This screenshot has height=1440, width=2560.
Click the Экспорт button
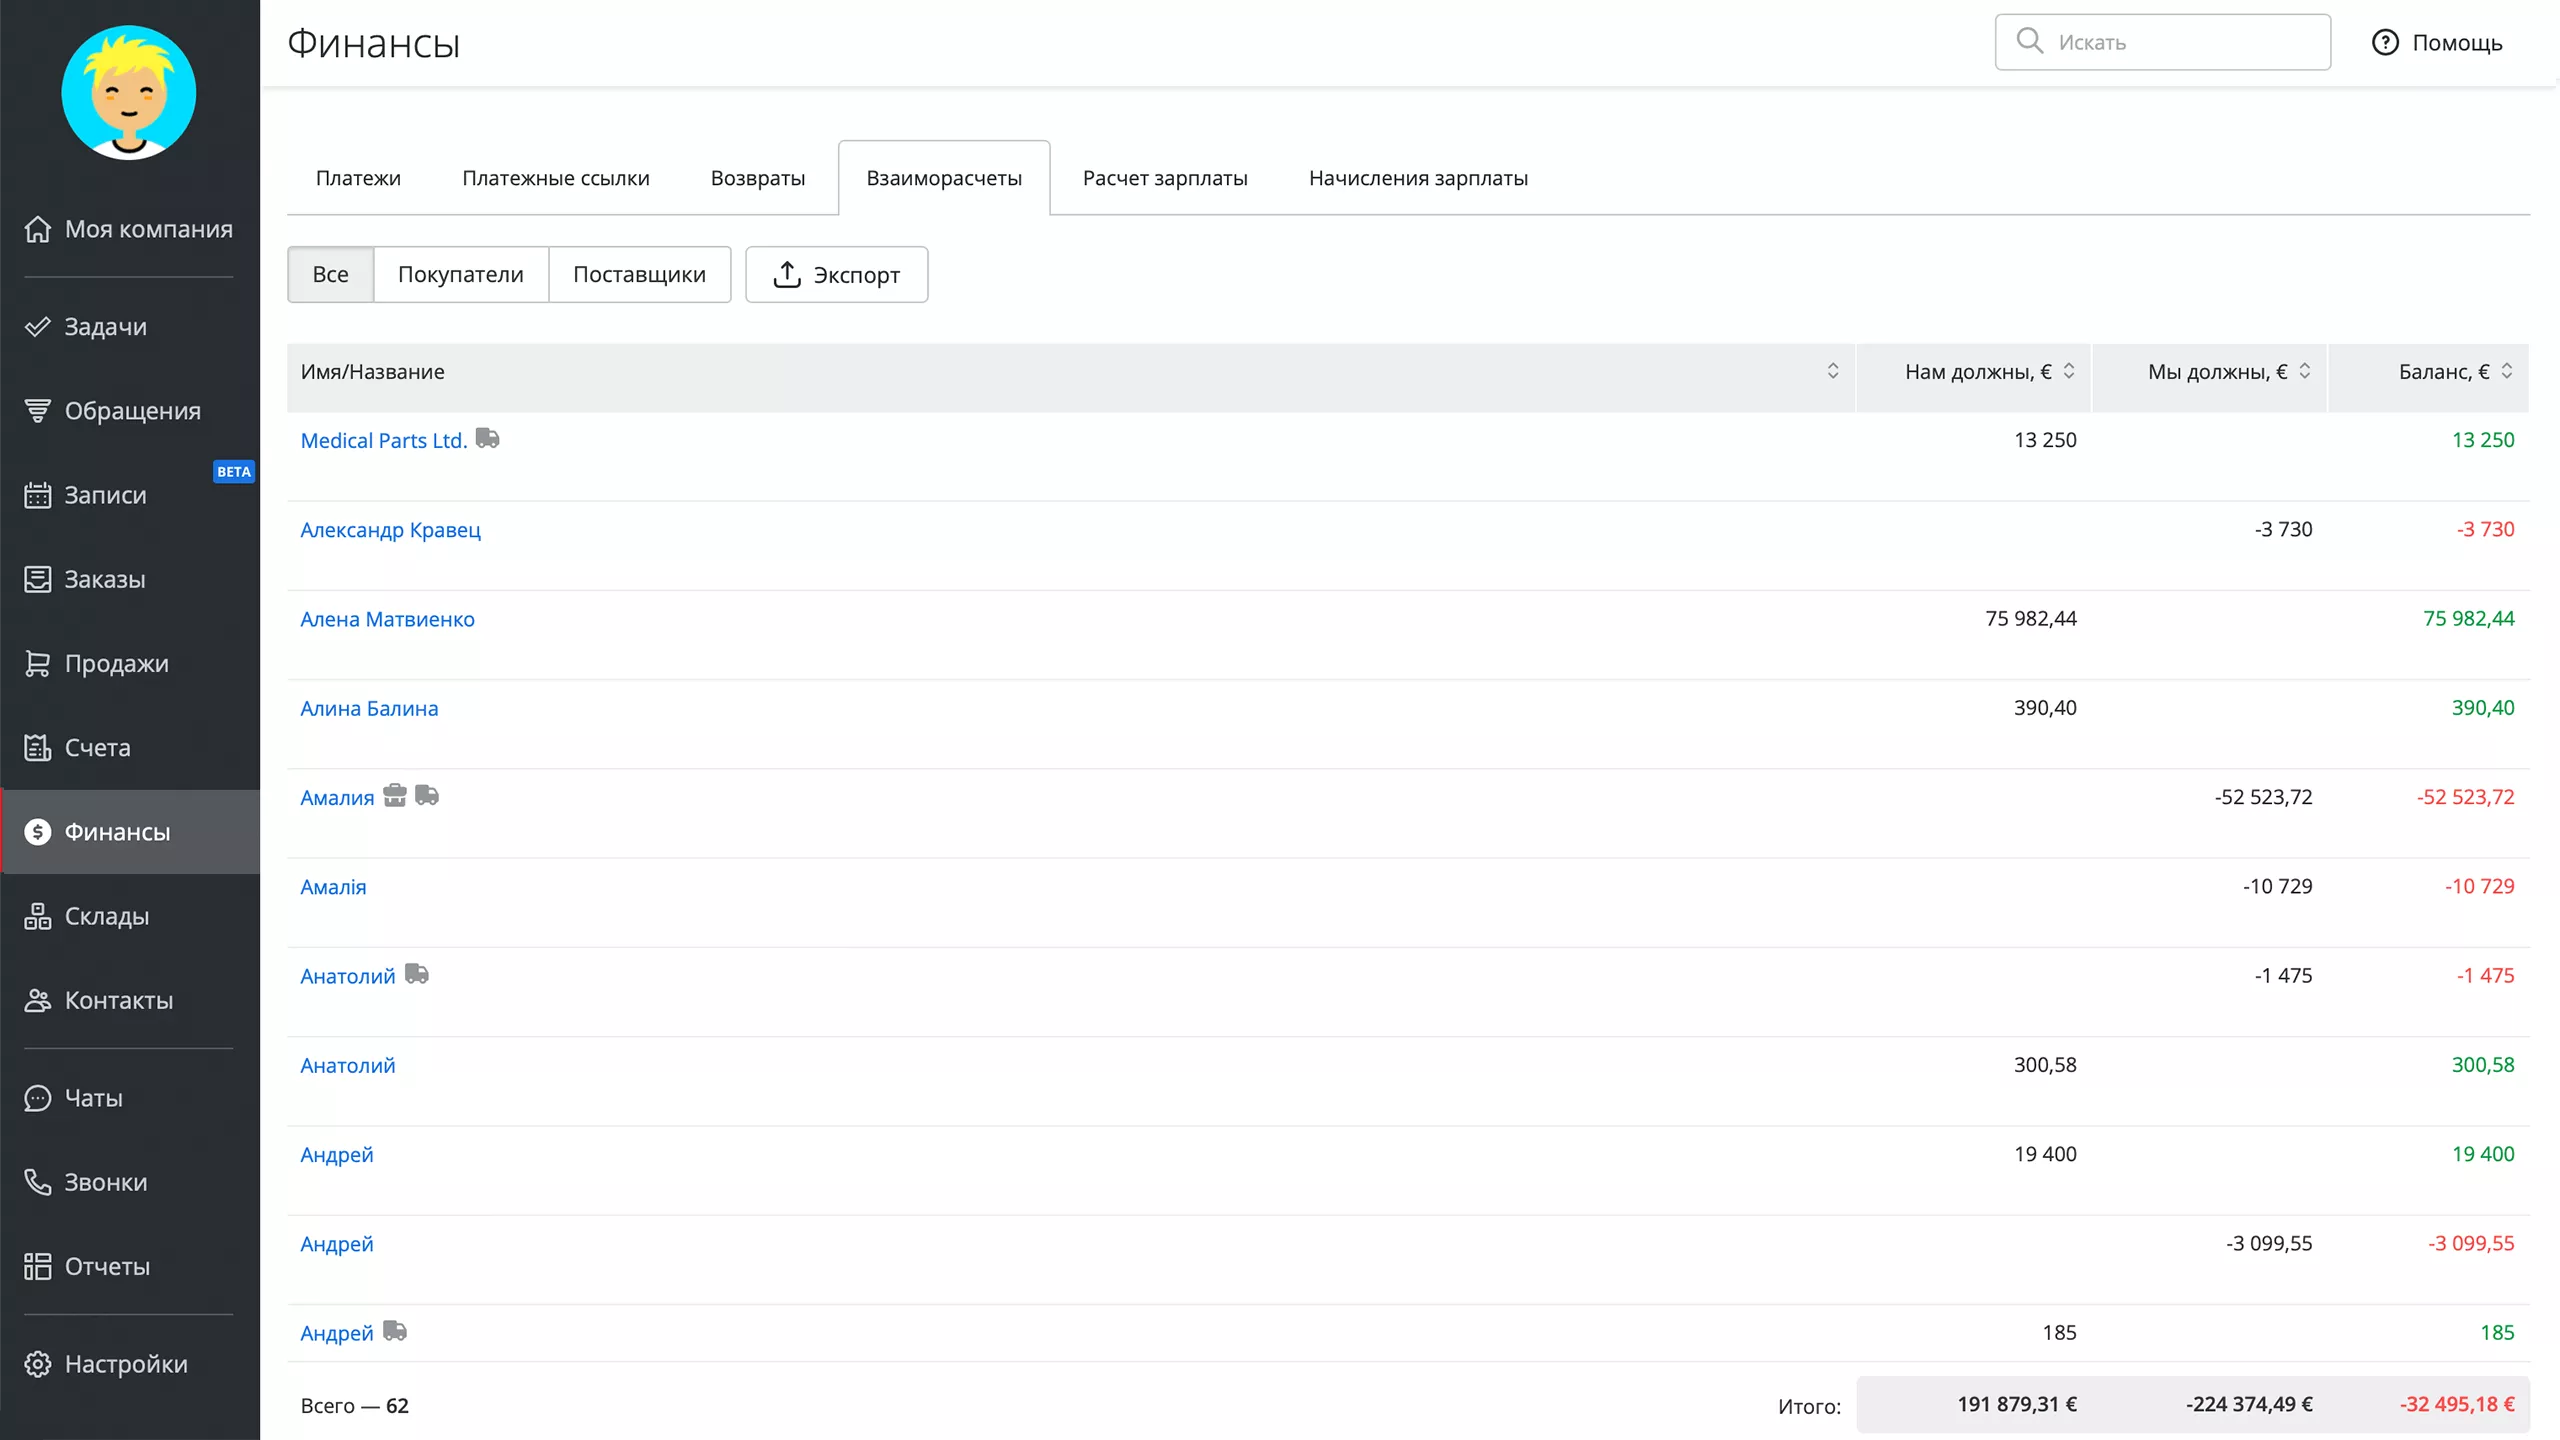pos(836,275)
